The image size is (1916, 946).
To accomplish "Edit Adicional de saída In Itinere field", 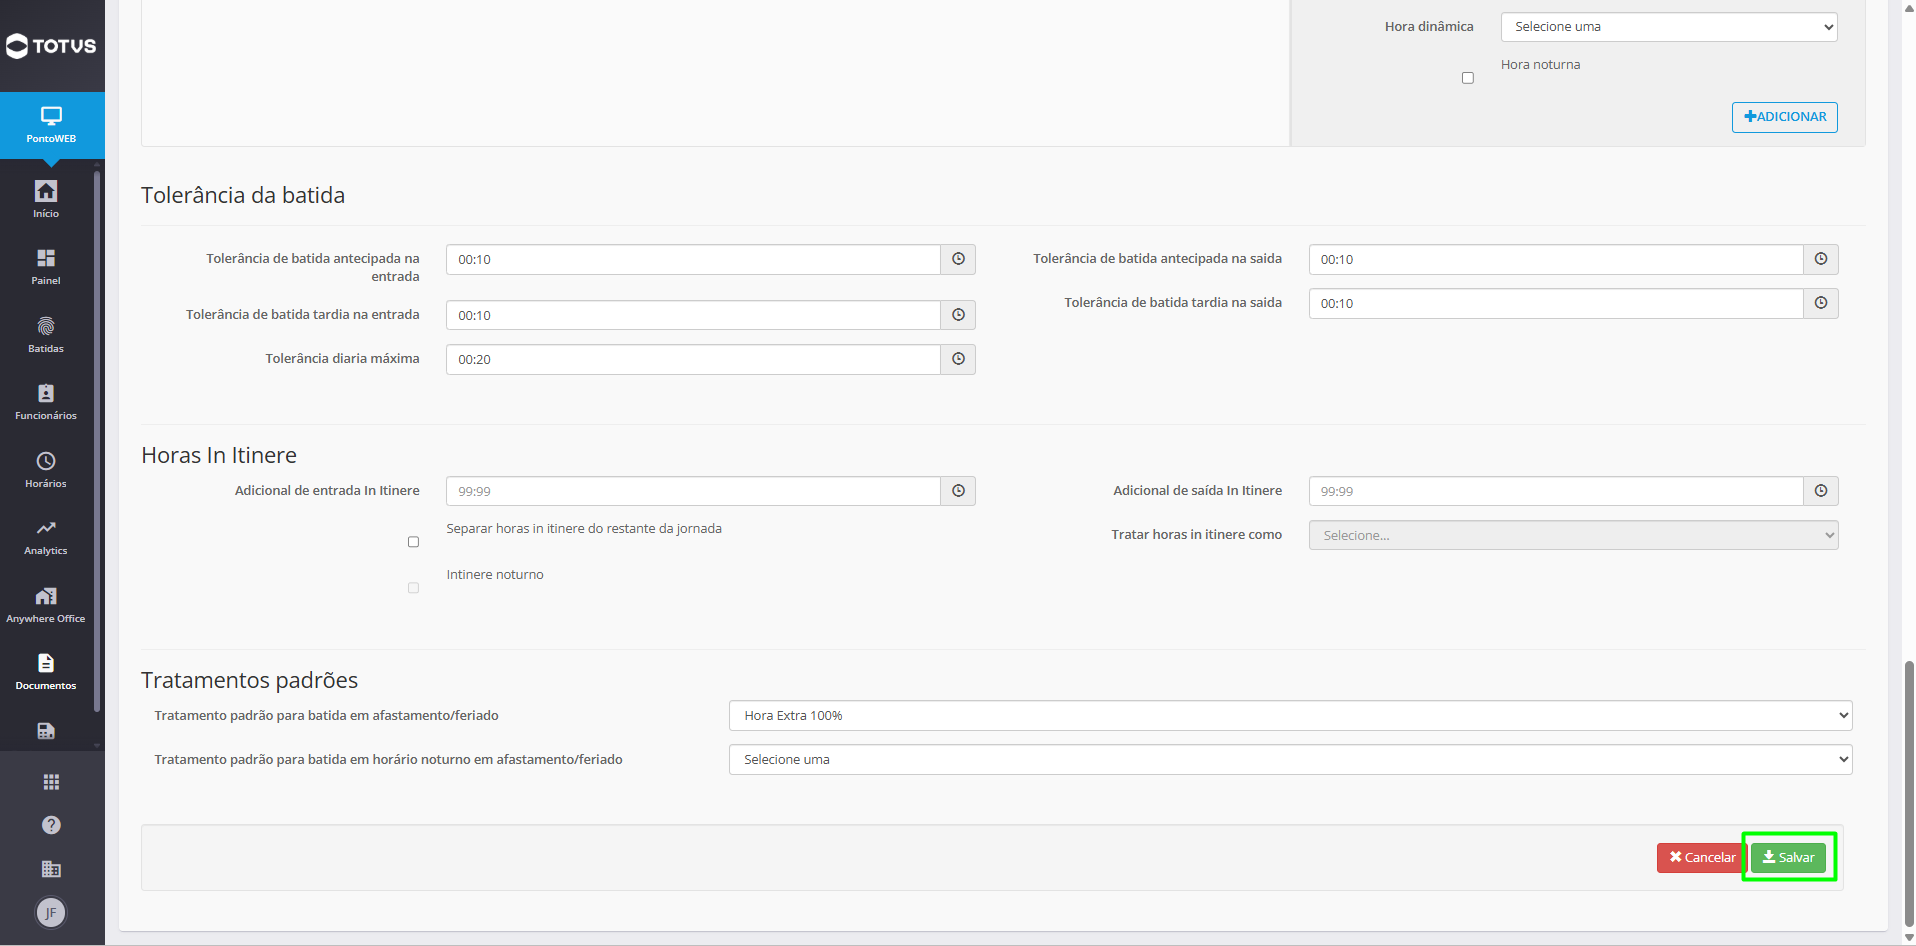I will coord(1556,491).
